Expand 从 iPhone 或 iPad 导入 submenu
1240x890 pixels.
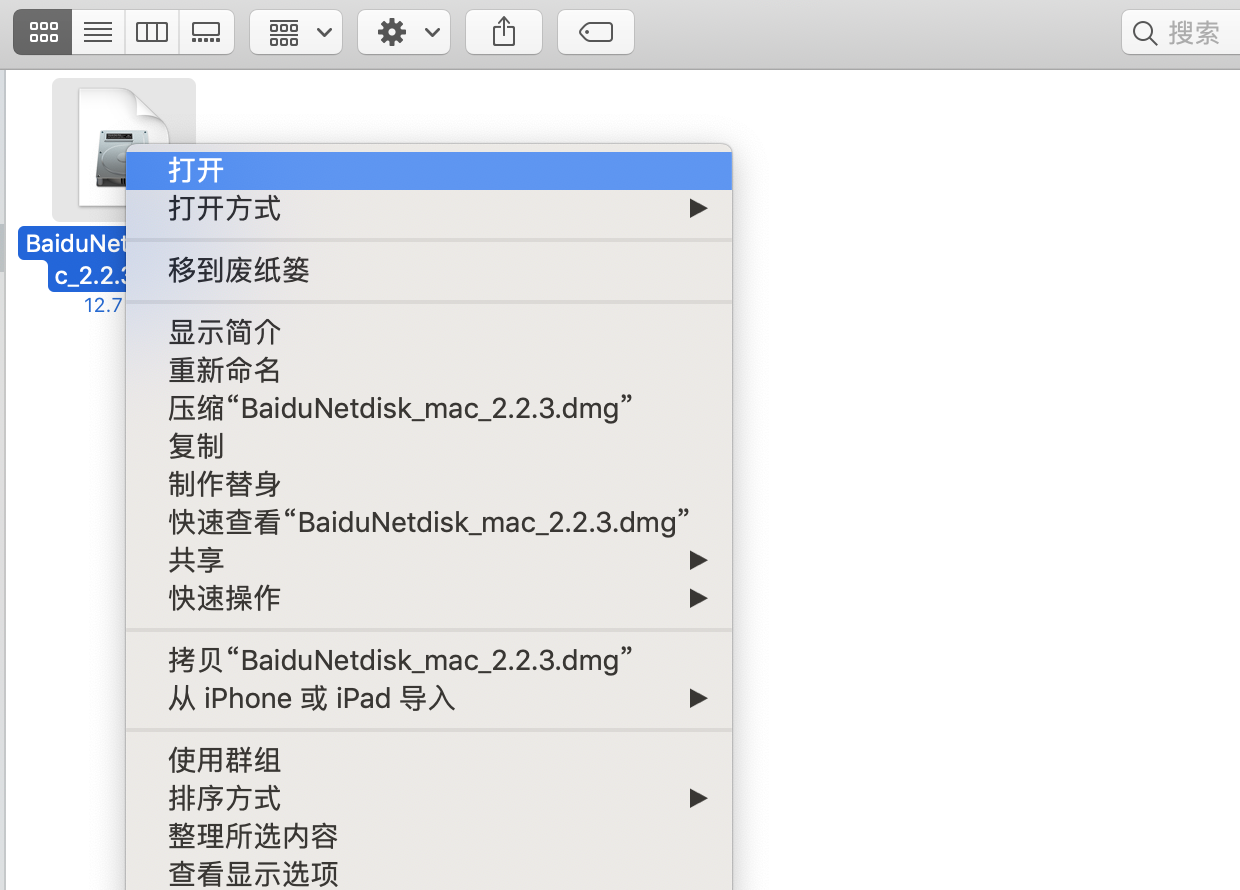pyautogui.click(x=429, y=698)
